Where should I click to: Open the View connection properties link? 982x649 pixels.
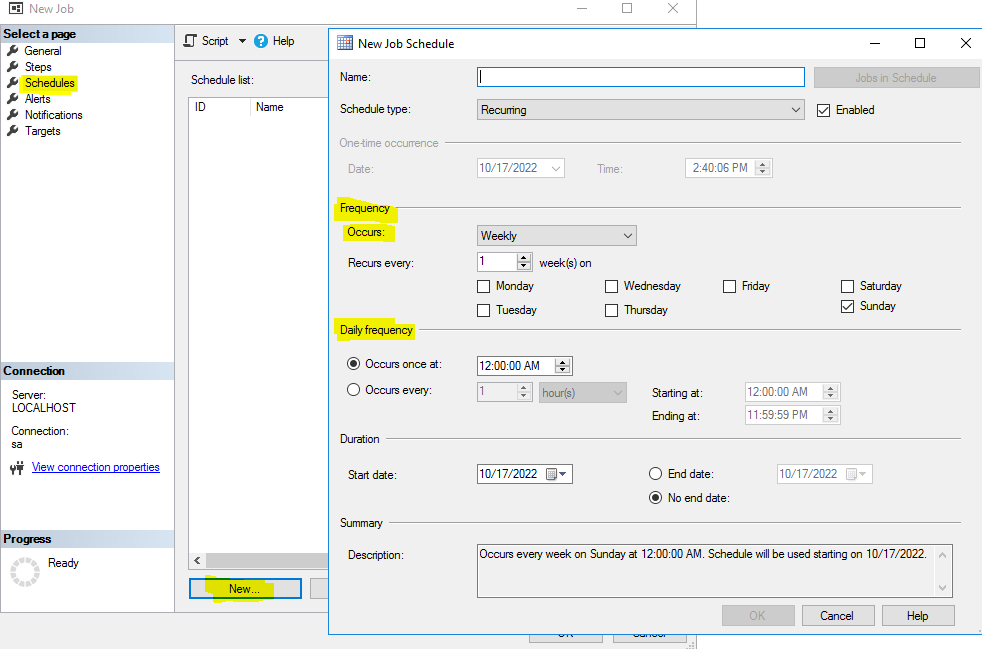[x=96, y=467]
